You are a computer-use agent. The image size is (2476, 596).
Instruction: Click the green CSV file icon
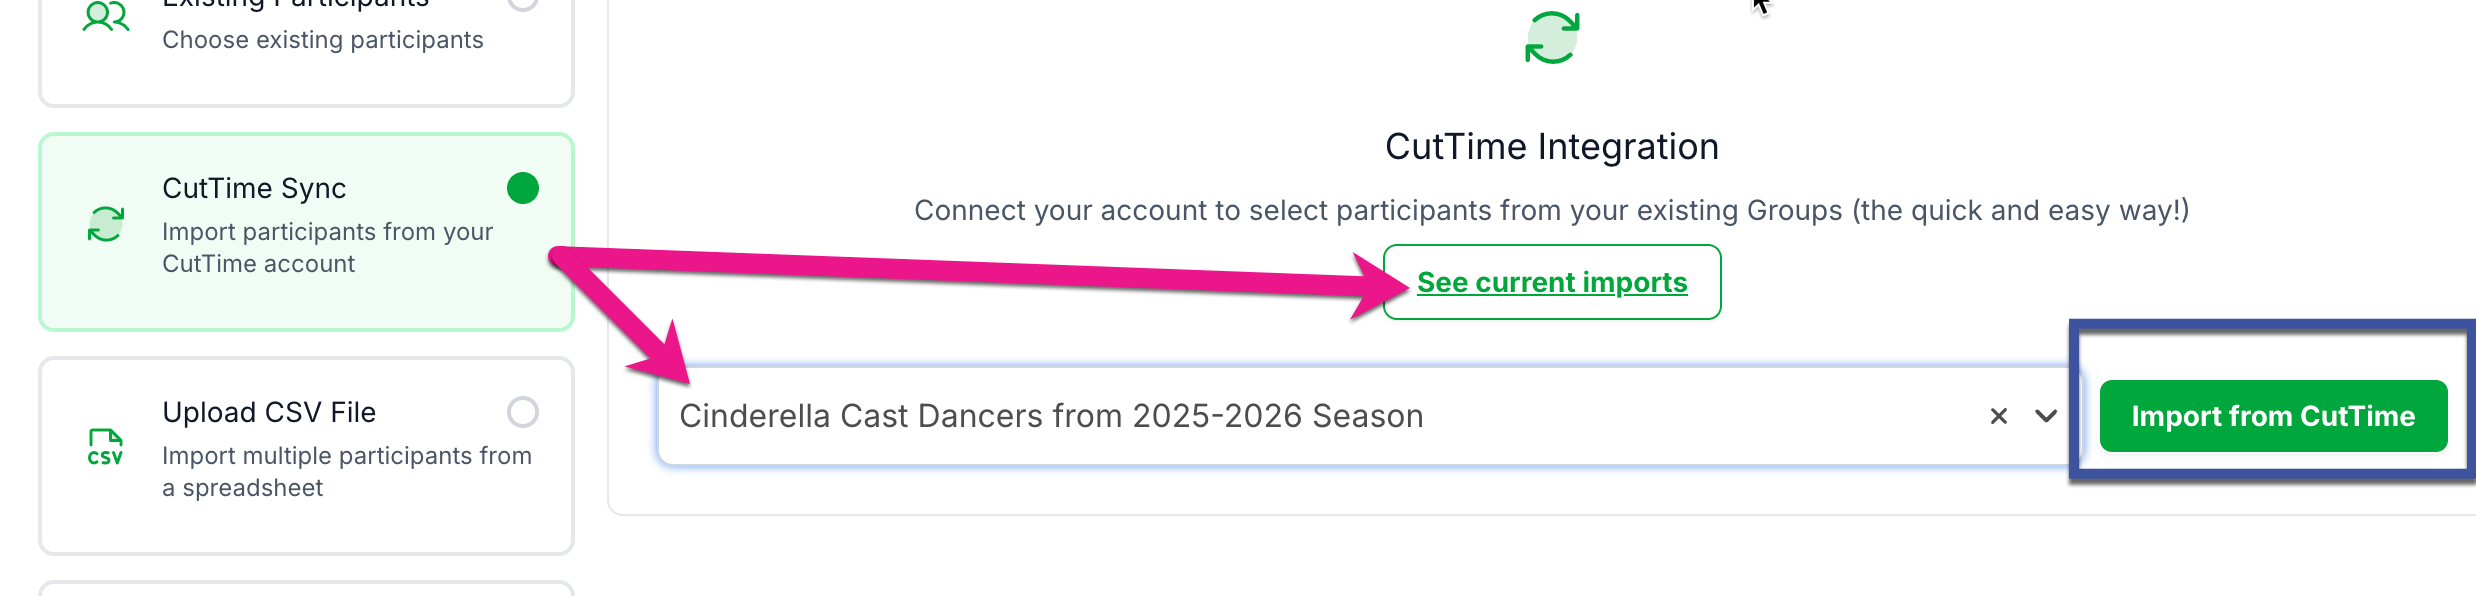pos(105,447)
